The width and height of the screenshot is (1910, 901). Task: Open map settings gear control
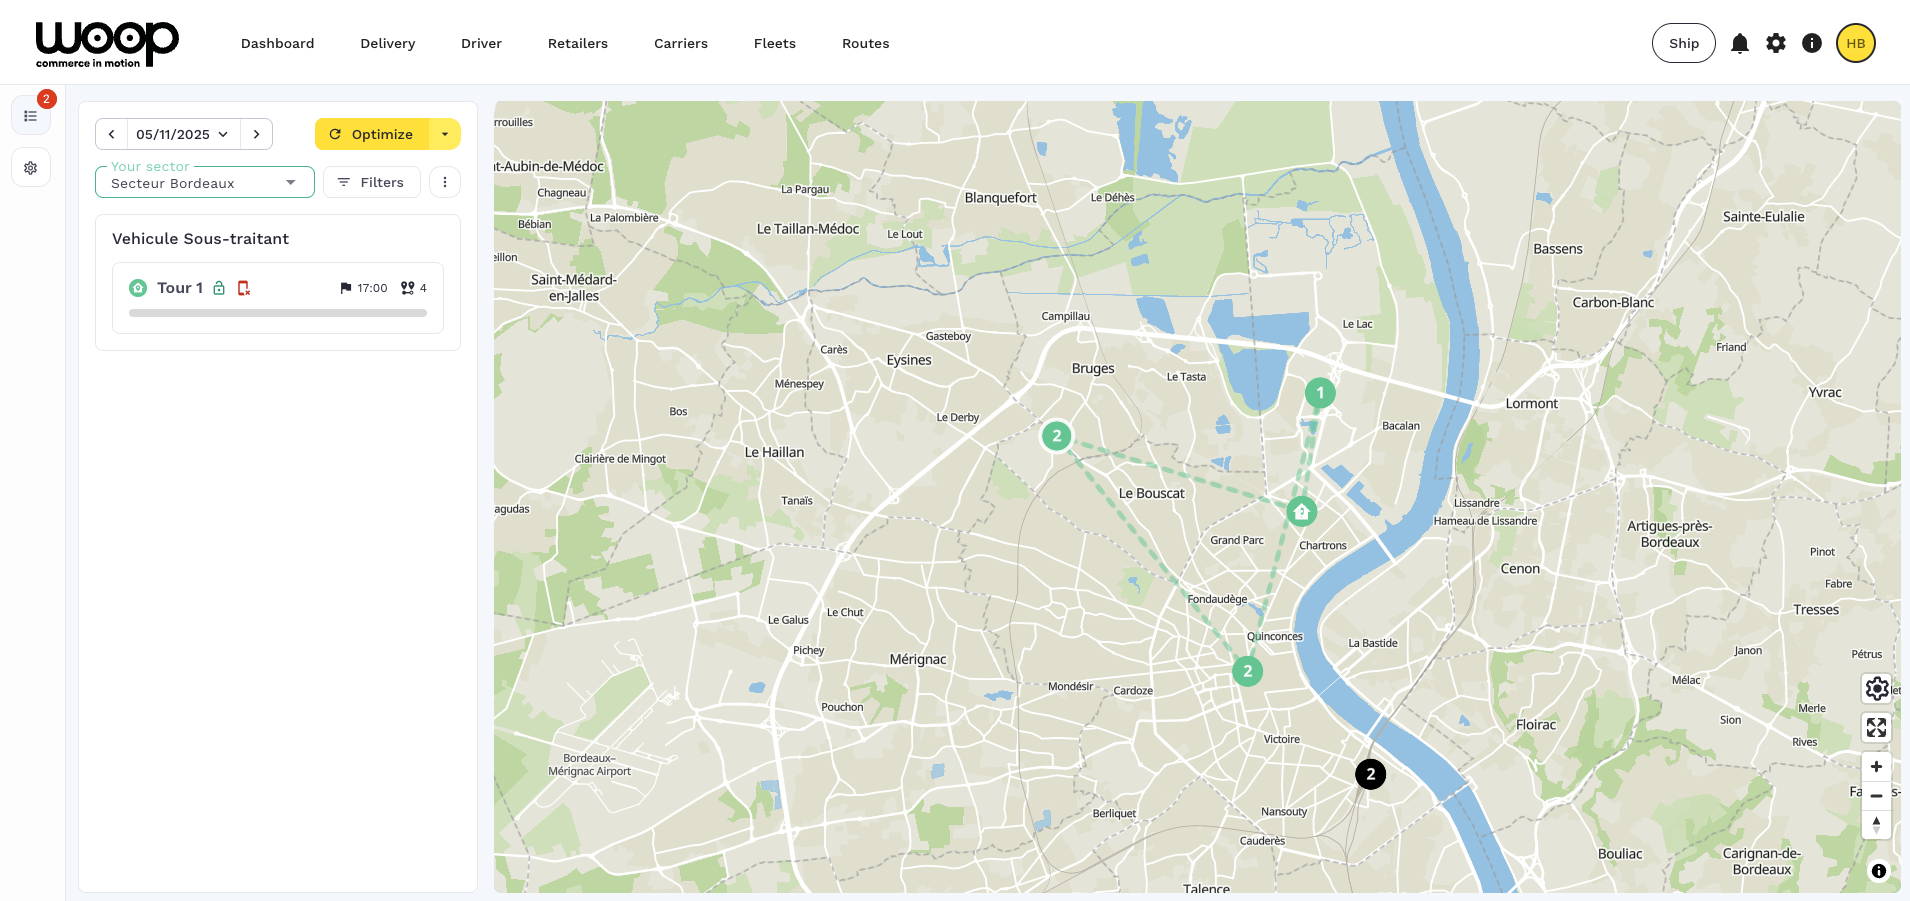point(1877,688)
